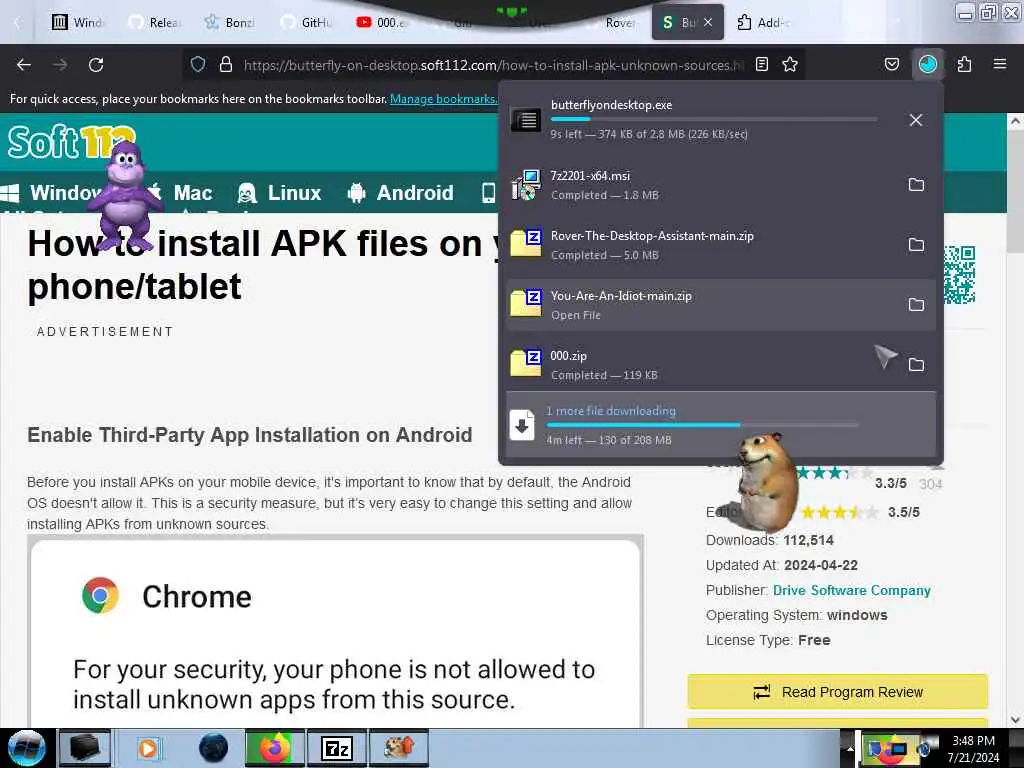This screenshot has height=768, width=1024.
Task: Open the installer taskbar item with arrow
Action: click(x=399, y=748)
